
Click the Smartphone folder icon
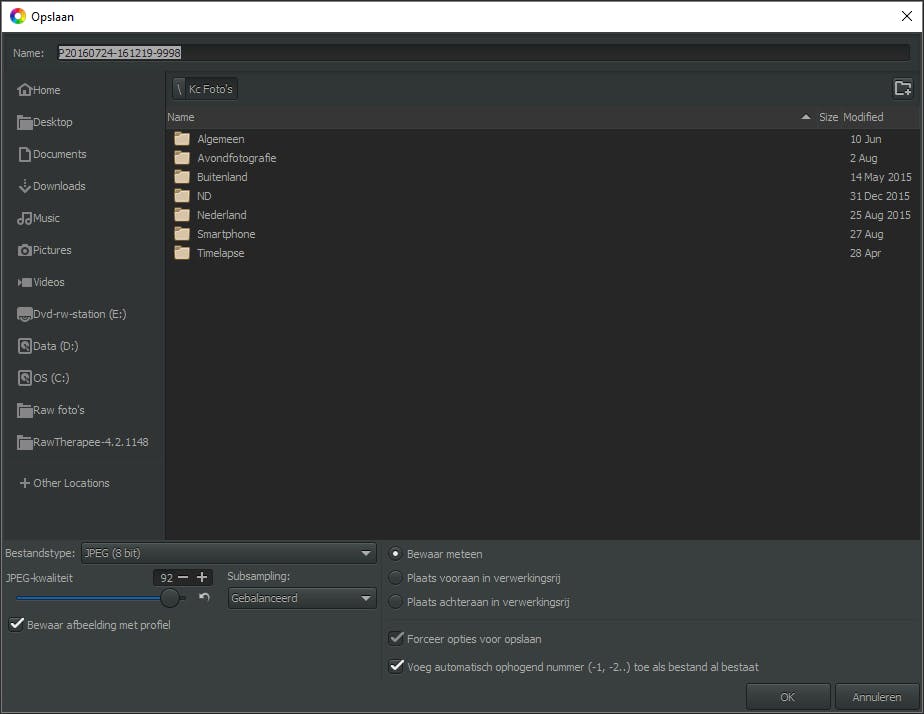182,234
